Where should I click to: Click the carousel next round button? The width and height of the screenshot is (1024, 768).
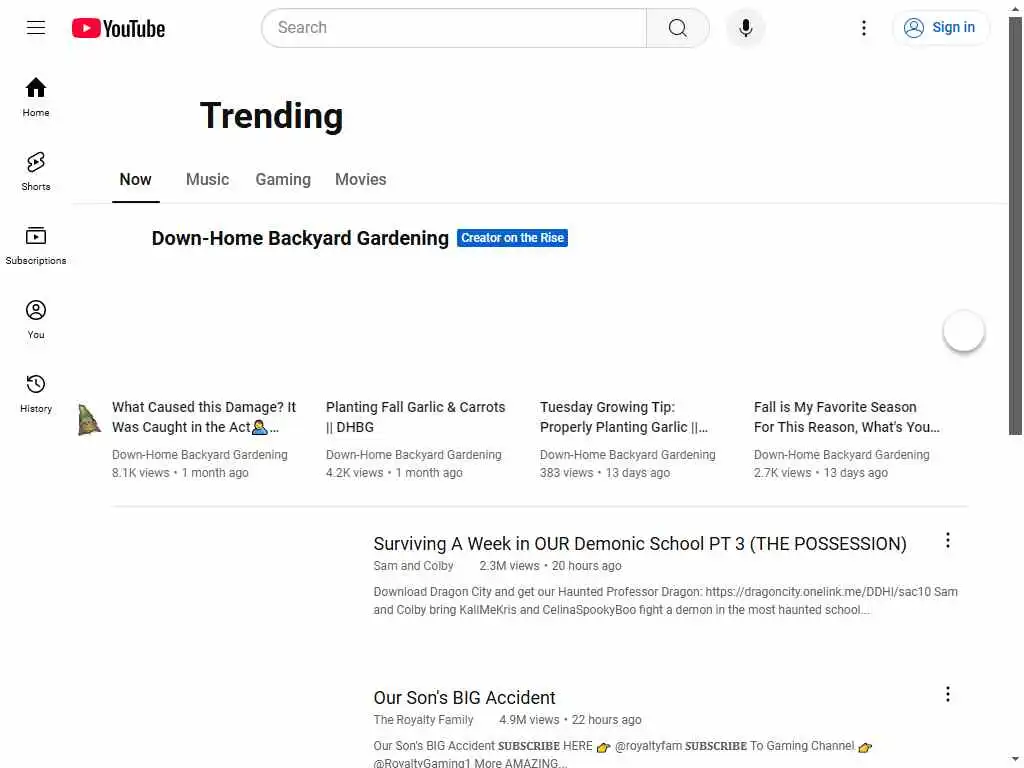click(964, 331)
